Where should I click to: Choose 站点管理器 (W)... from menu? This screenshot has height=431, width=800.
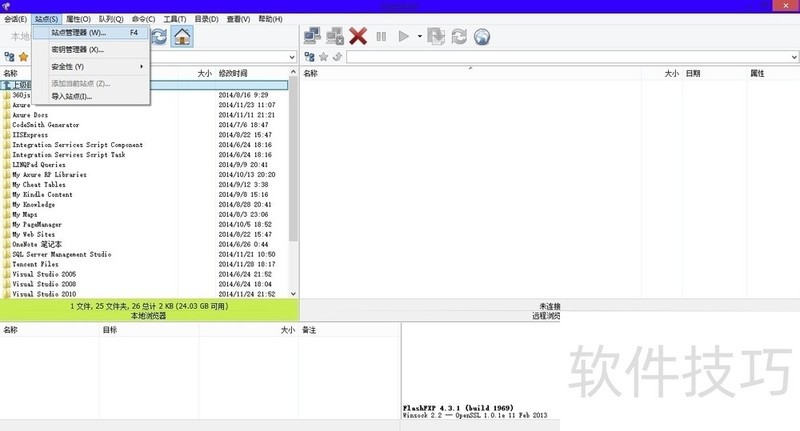coord(78,33)
